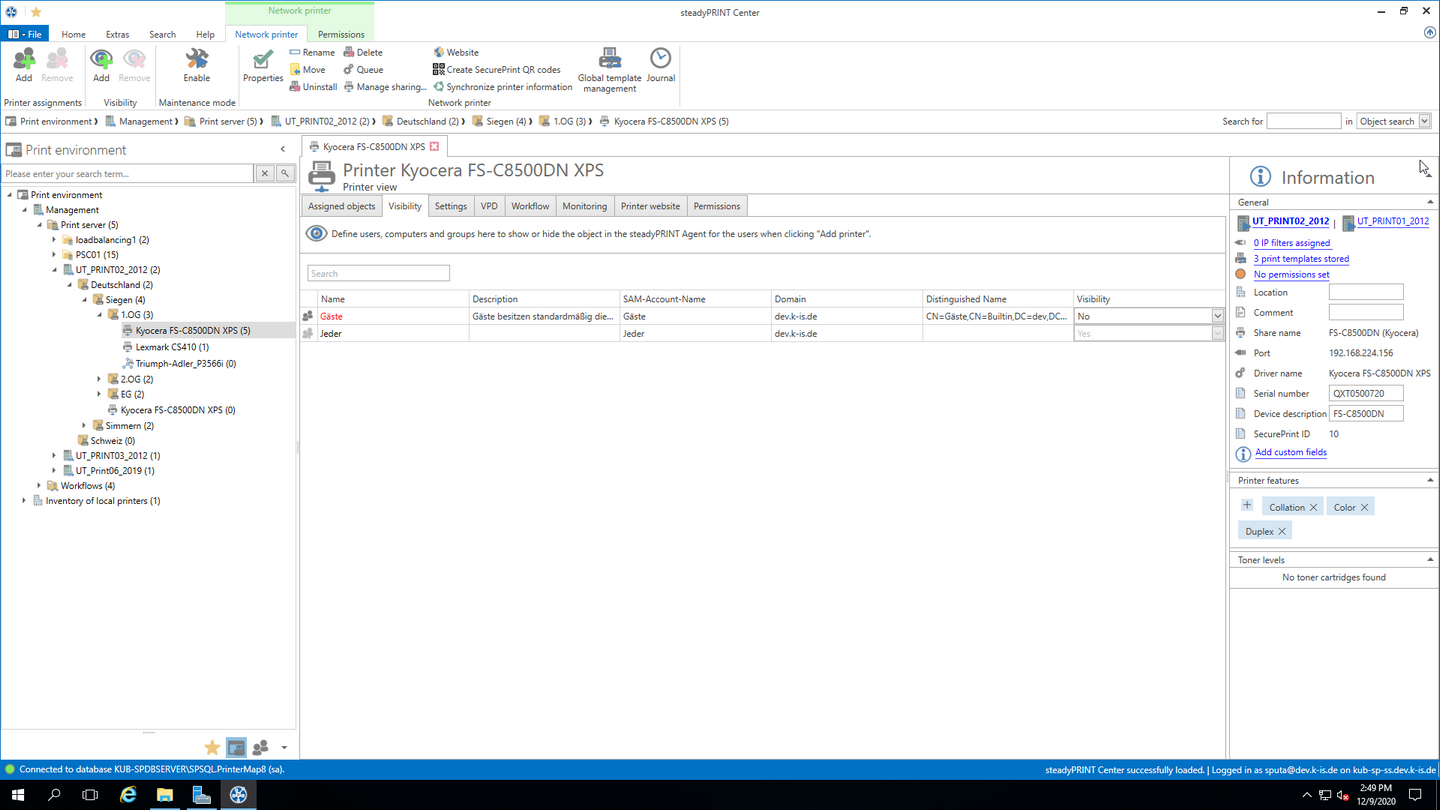Select Lexmark CS410 in the tree

coord(172,347)
